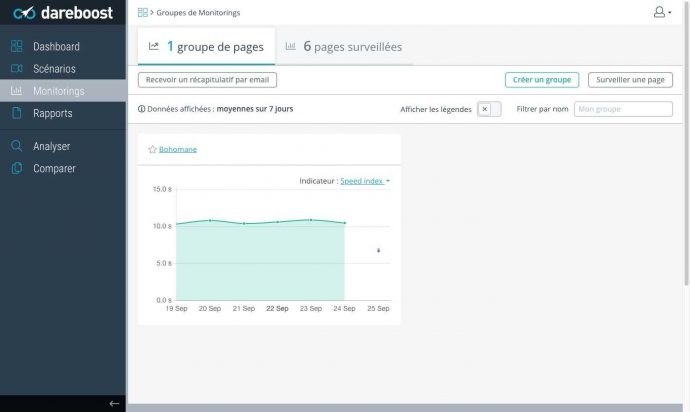Screen dimensions: 690x412
Task: Click moyennes sur 7 jours text
Action: pyautogui.click(x=255, y=109)
